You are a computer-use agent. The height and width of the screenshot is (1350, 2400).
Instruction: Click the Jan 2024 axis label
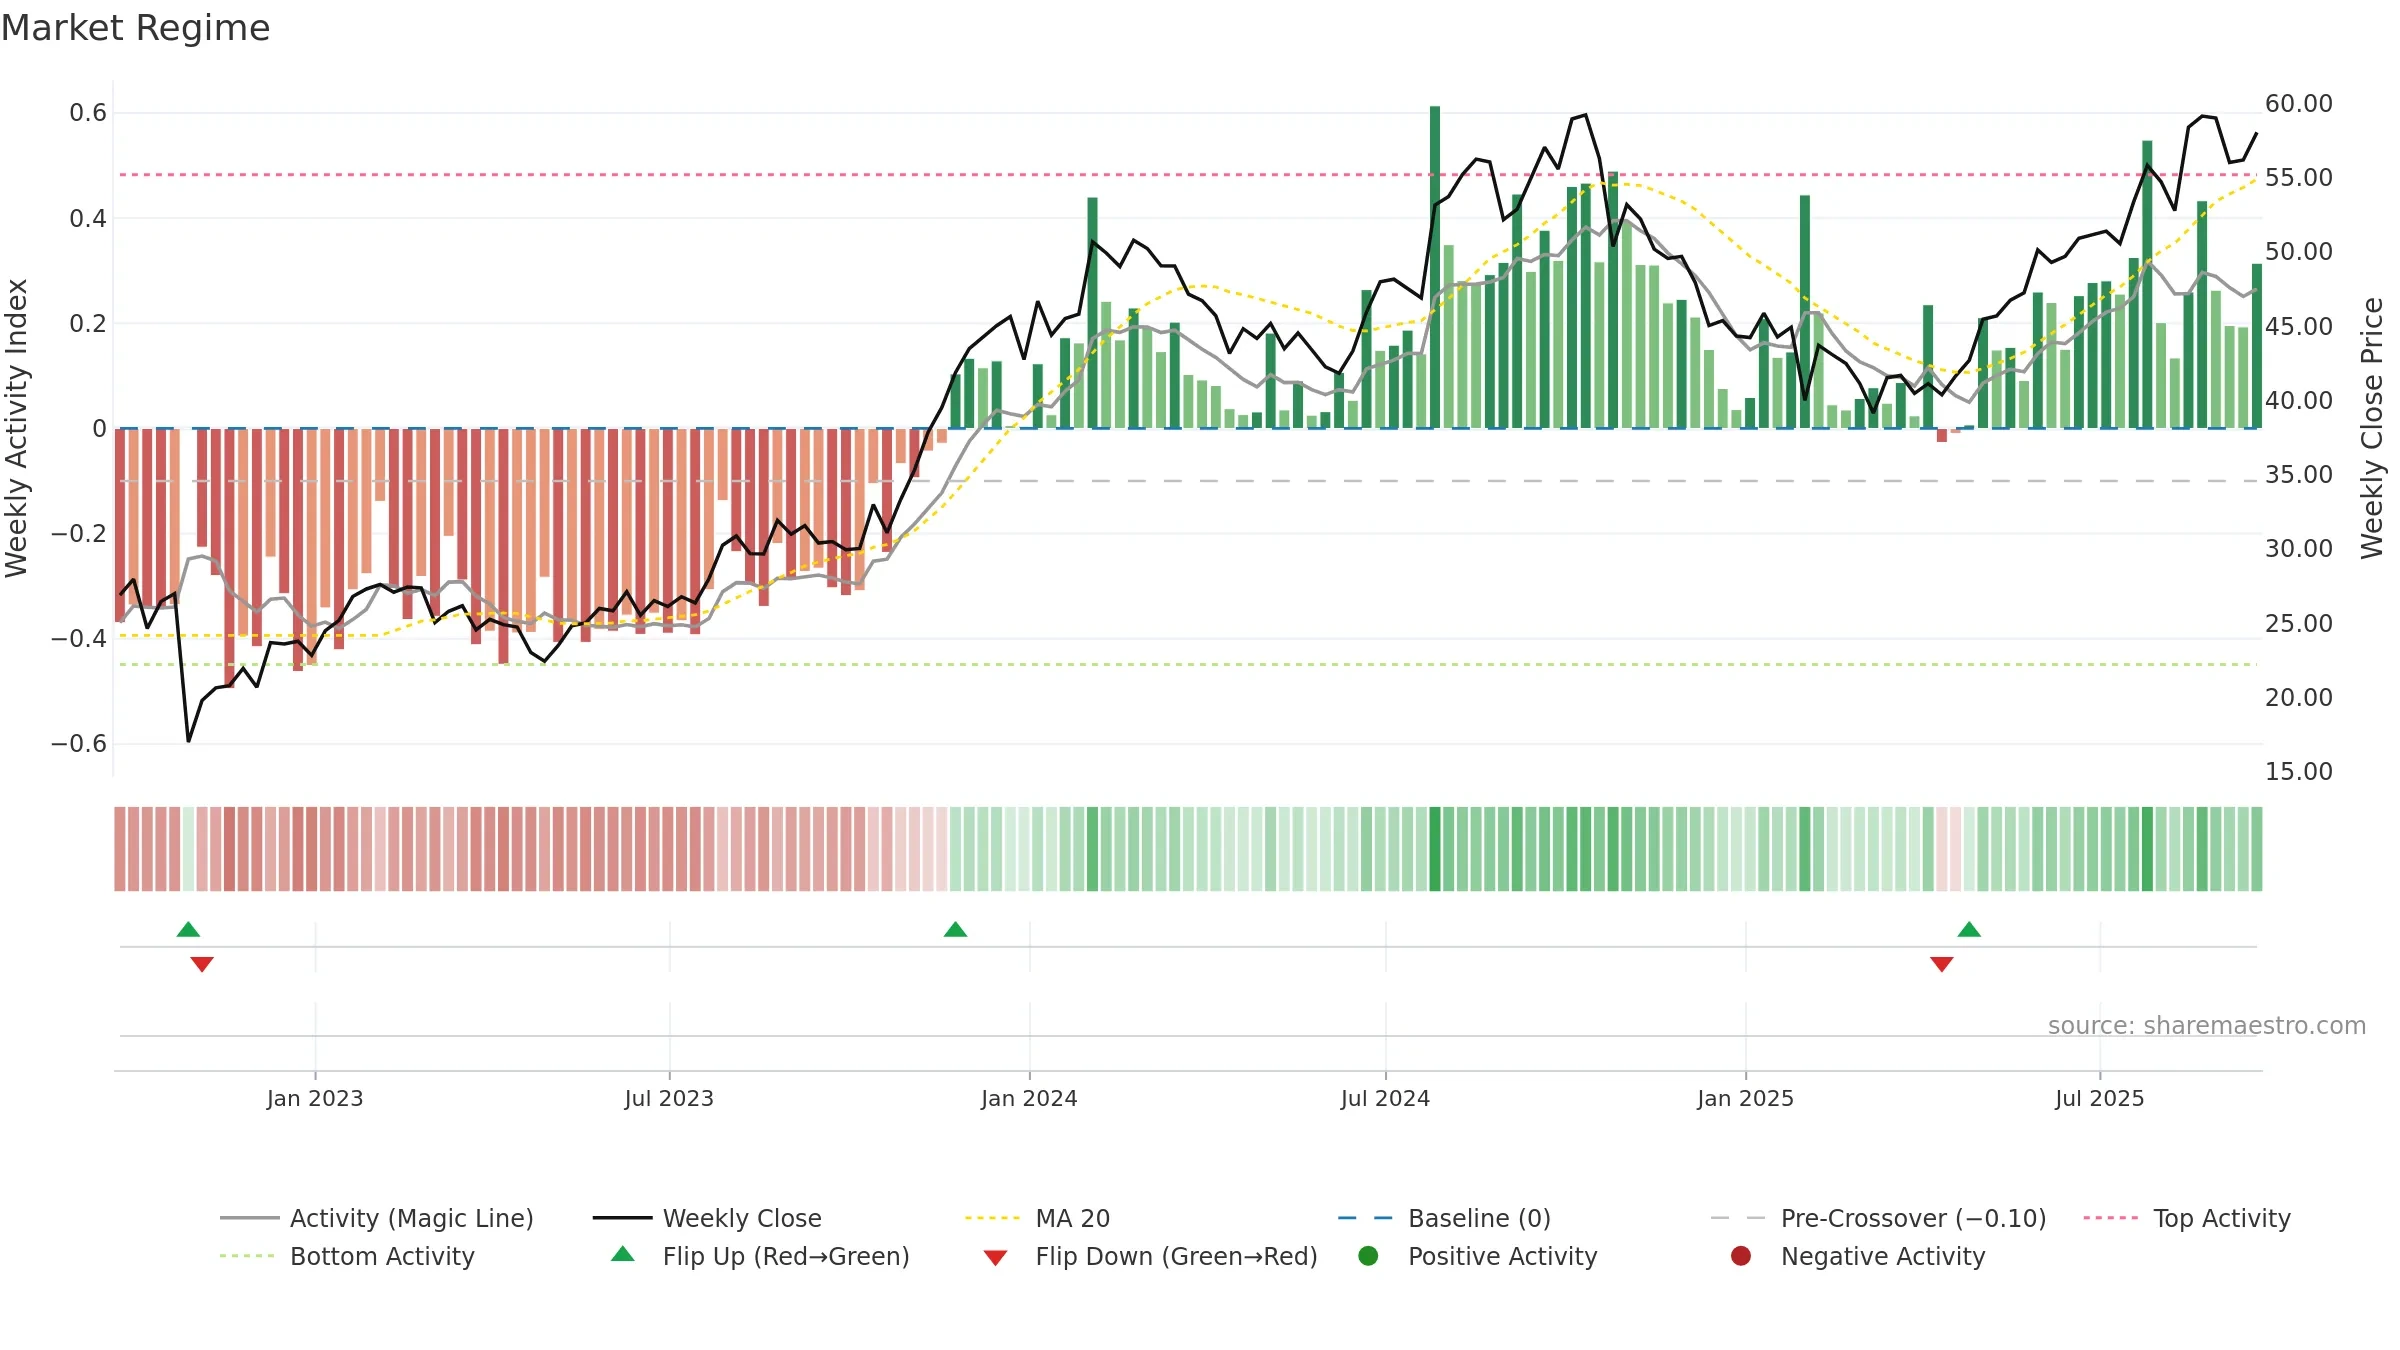click(x=1029, y=1099)
